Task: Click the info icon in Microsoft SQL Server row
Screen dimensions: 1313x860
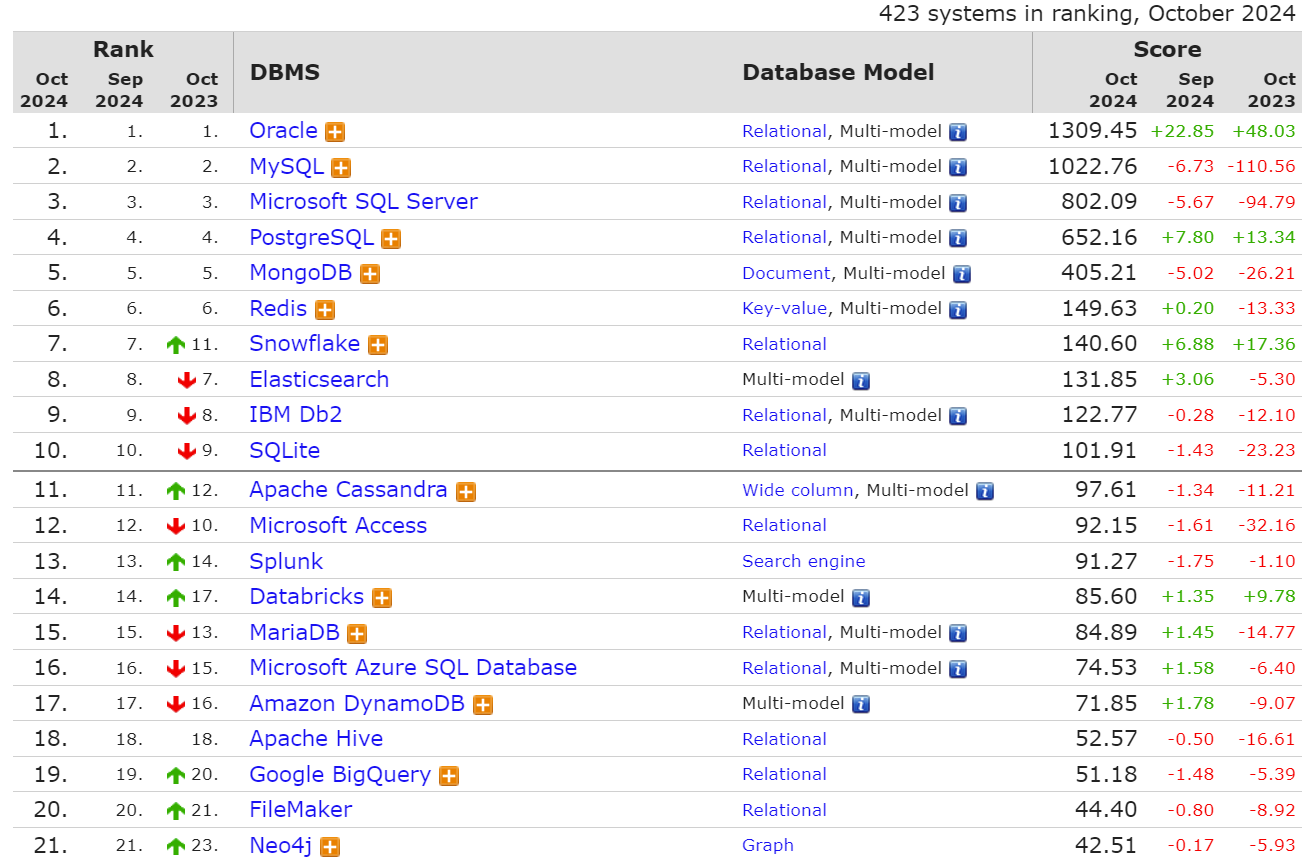Action: [958, 203]
